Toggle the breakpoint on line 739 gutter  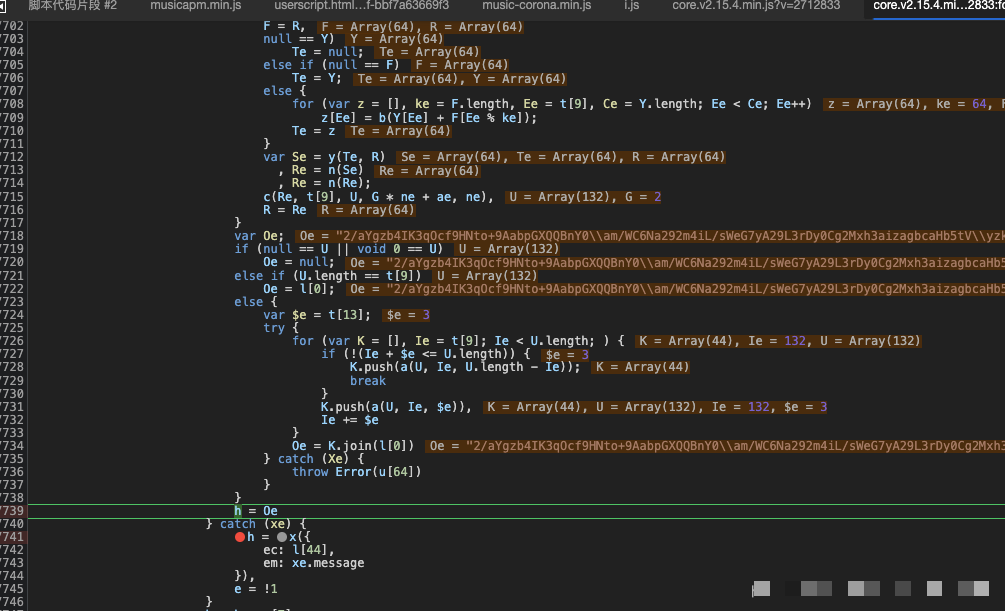pyautogui.click(x=14, y=511)
